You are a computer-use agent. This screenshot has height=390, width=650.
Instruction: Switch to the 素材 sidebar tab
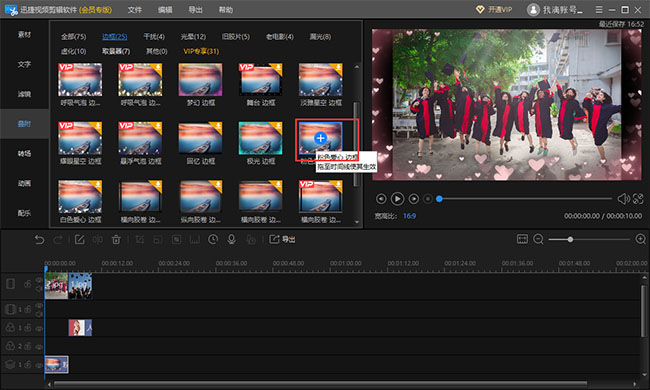(24, 34)
